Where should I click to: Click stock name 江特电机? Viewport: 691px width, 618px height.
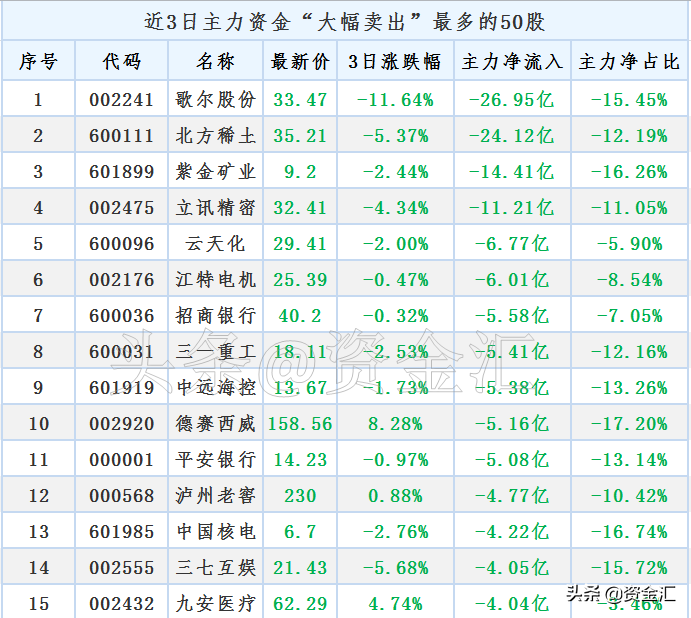point(215,280)
